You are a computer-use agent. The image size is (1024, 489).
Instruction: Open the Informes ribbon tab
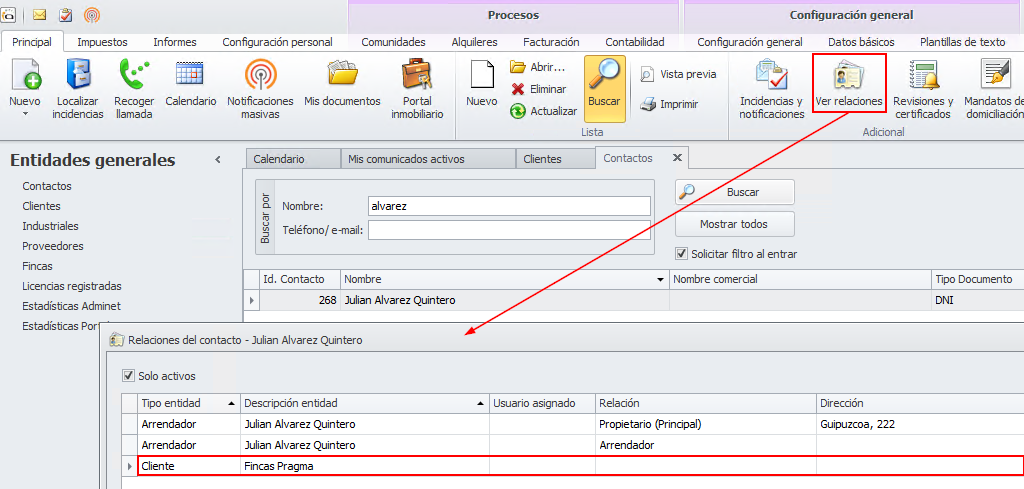click(175, 42)
